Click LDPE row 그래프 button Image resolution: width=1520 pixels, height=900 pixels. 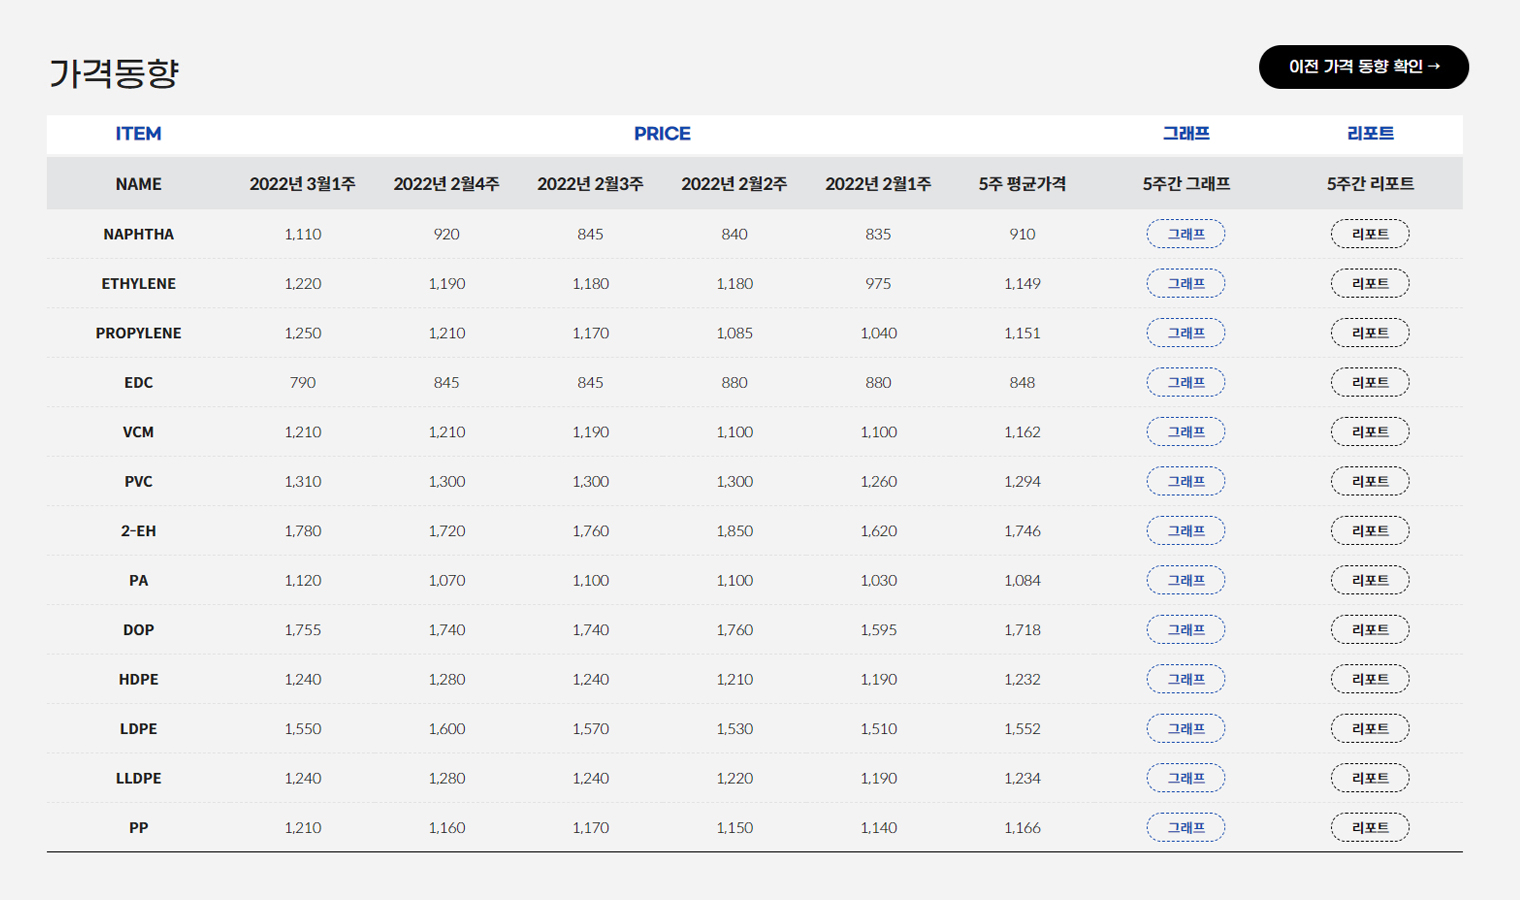[x=1186, y=729]
